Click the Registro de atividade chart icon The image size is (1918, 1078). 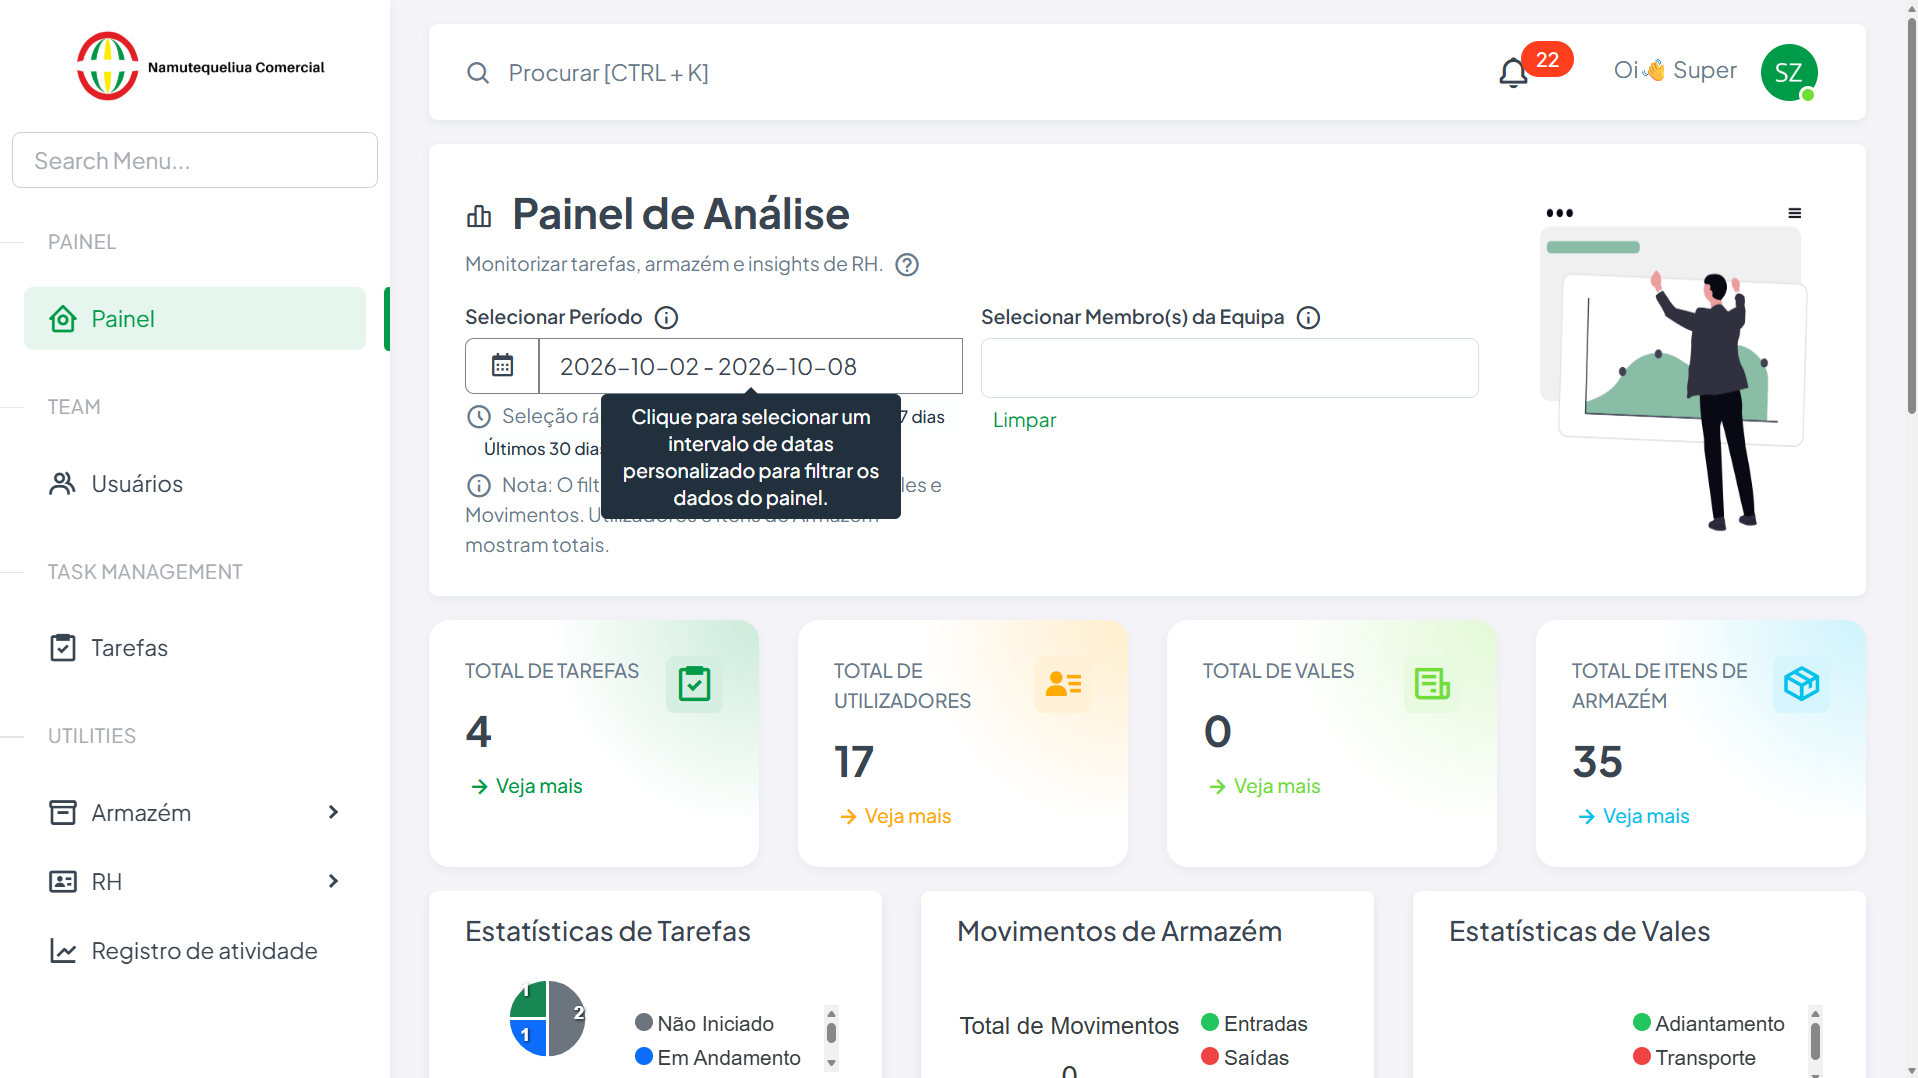pos(63,951)
